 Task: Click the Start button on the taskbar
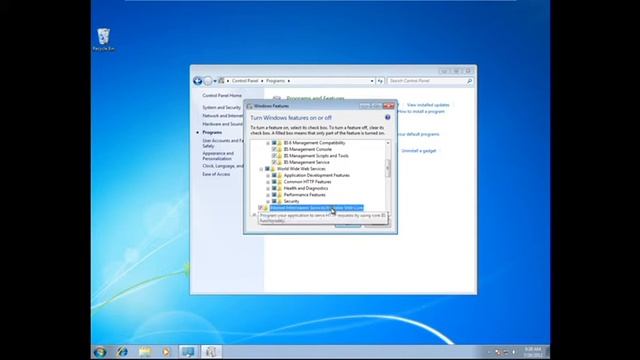click(x=100, y=352)
